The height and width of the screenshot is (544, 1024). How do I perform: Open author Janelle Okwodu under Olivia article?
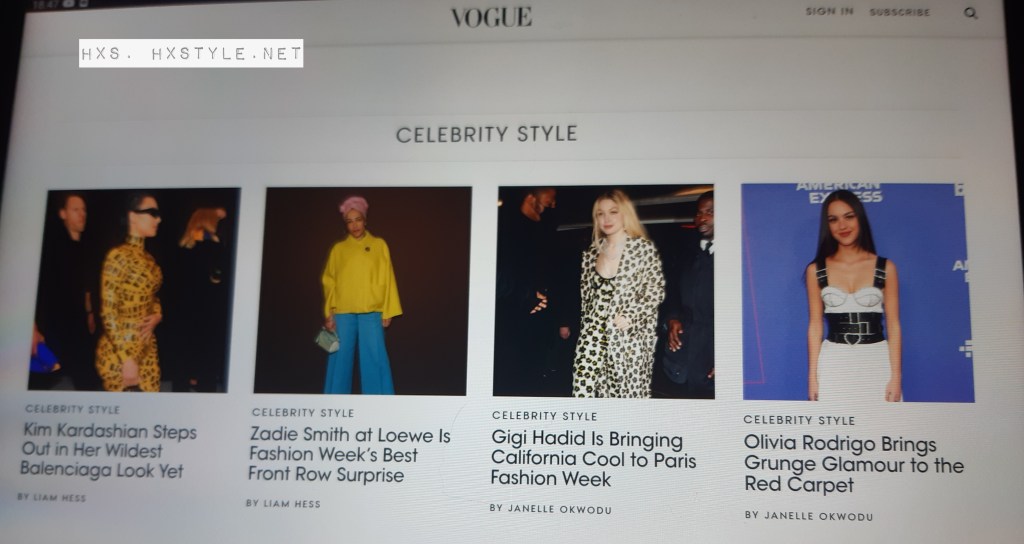coord(809,516)
